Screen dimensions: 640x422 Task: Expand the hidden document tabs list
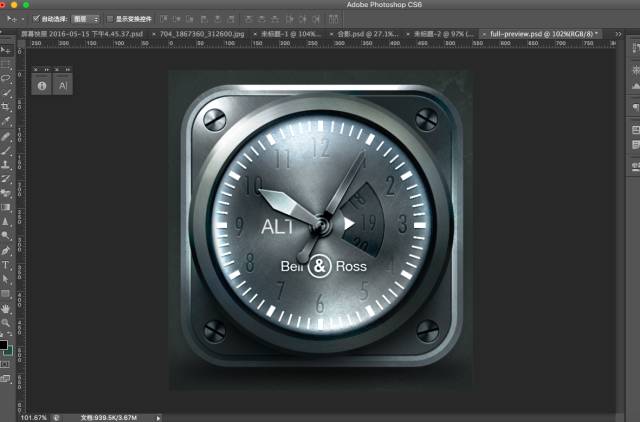click(x=618, y=34)
